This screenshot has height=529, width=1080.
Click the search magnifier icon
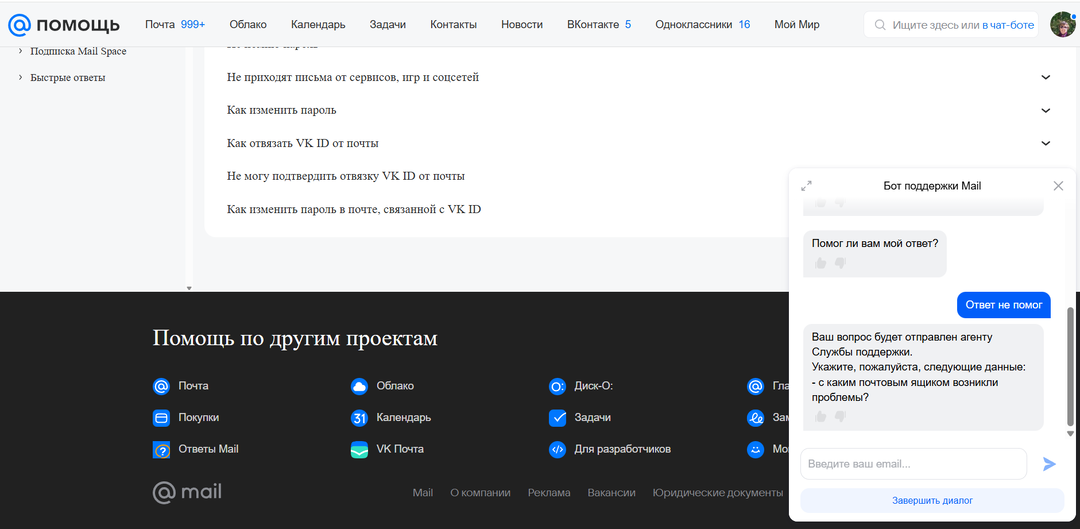coord(880,25)
